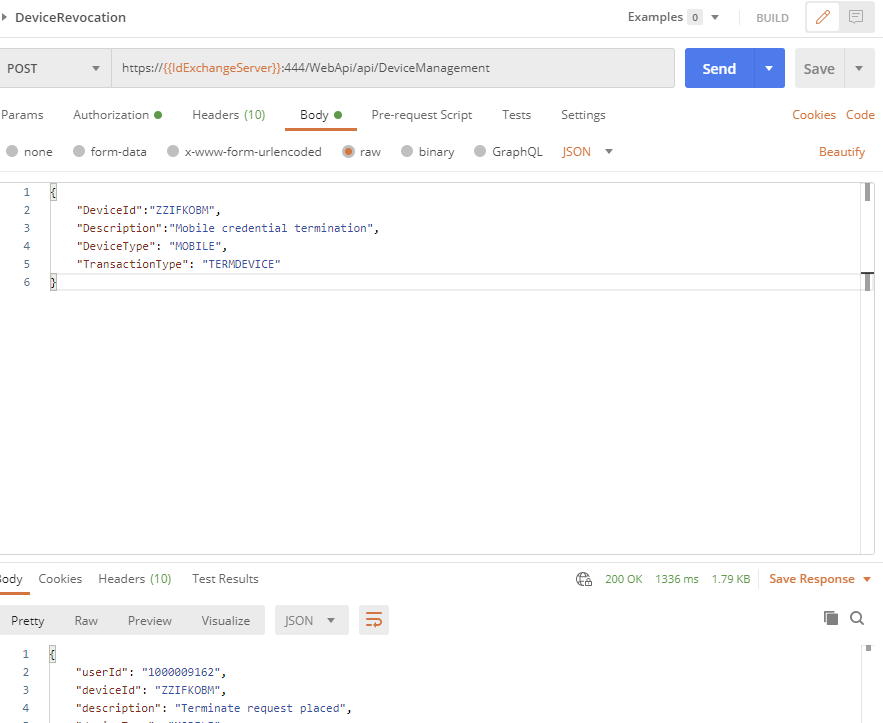The width and height of the screenshot is (883, 723).
Task: Click the DeviceId line in request body
Action: [x=149, y=210]
